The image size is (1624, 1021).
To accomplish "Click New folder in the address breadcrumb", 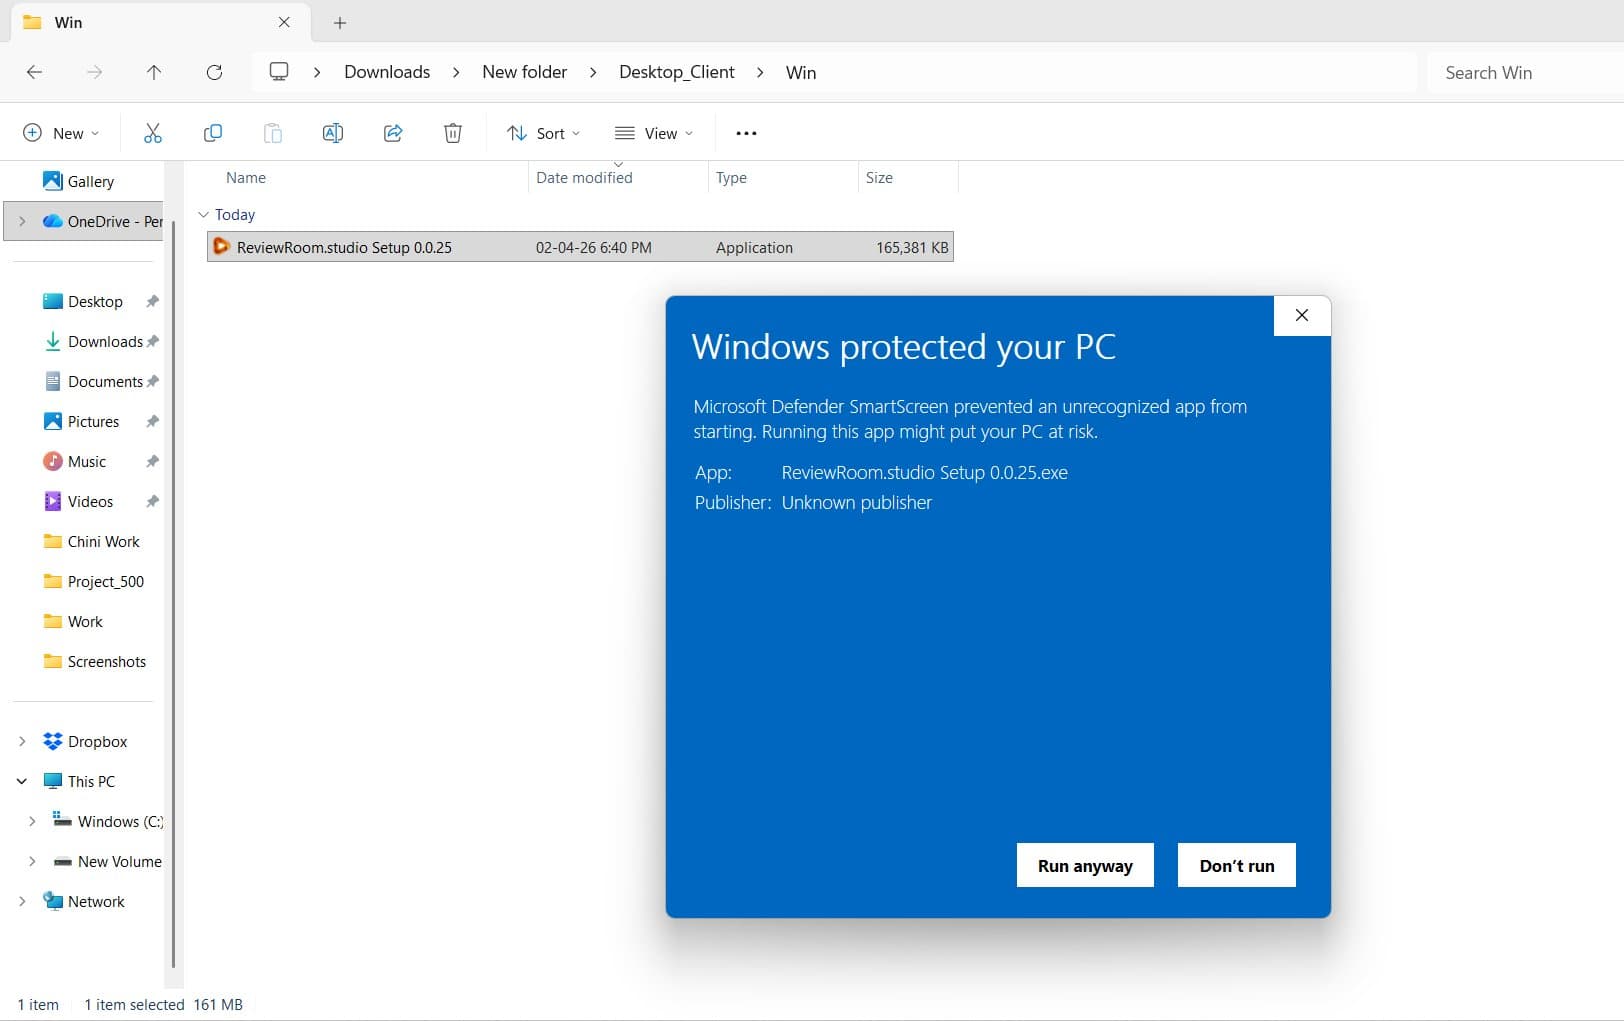I will (x=524, y=72).
